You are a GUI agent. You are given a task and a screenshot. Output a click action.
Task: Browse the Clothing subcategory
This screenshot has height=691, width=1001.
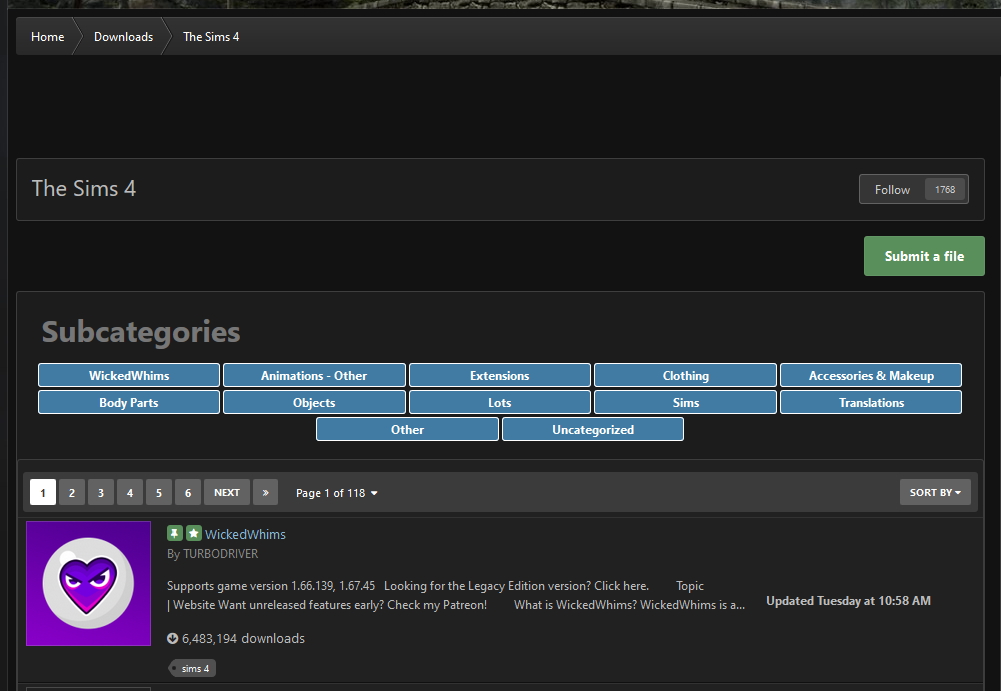tap(686, 376)
